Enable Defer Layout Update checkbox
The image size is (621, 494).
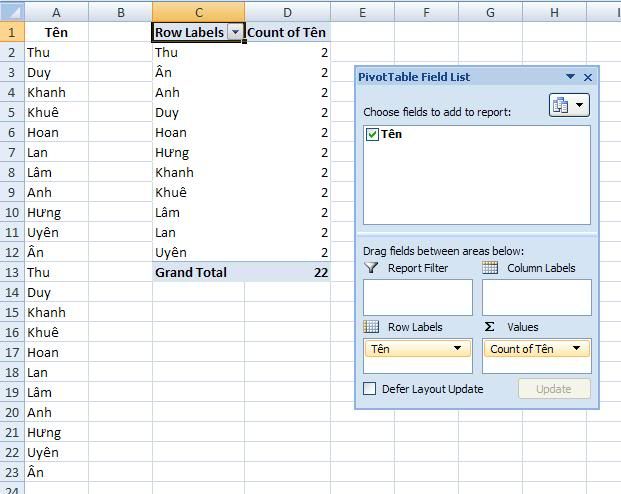point(370,389)
